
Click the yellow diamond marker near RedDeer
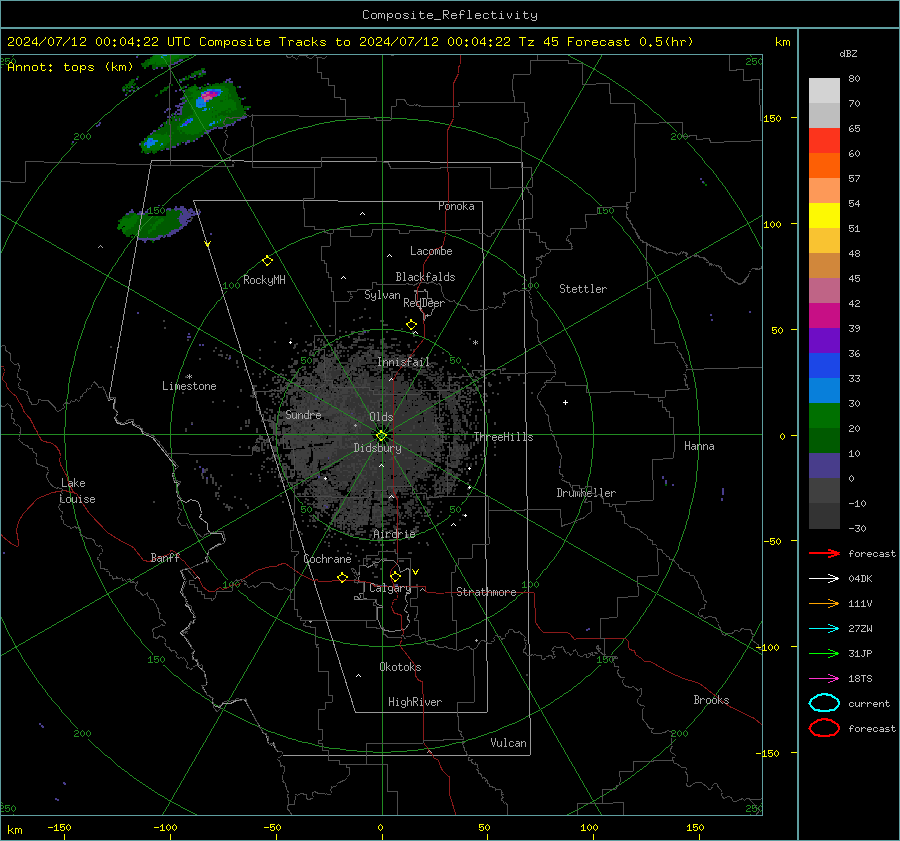[x=411, y=325]
